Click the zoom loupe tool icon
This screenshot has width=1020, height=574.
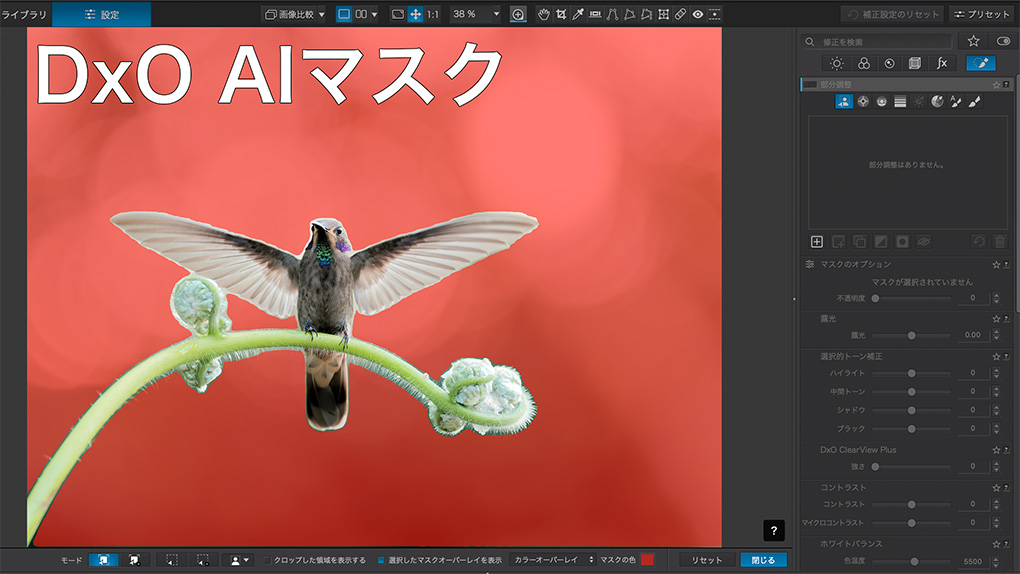click(518, 14)
